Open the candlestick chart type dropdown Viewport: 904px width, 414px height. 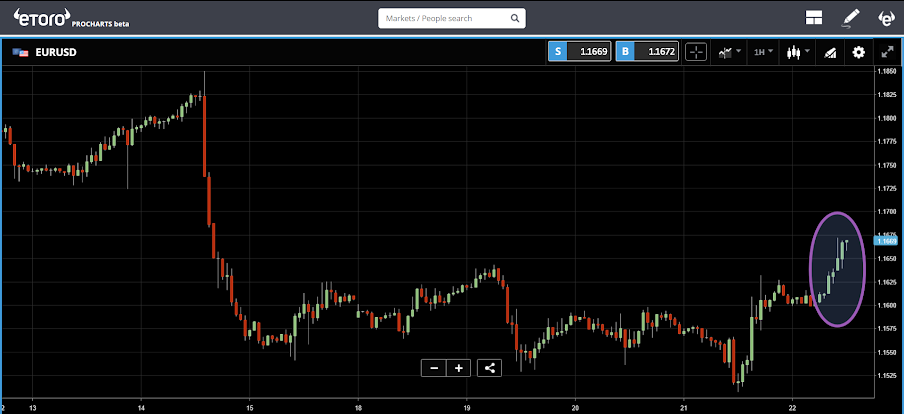tap(798, 52)
